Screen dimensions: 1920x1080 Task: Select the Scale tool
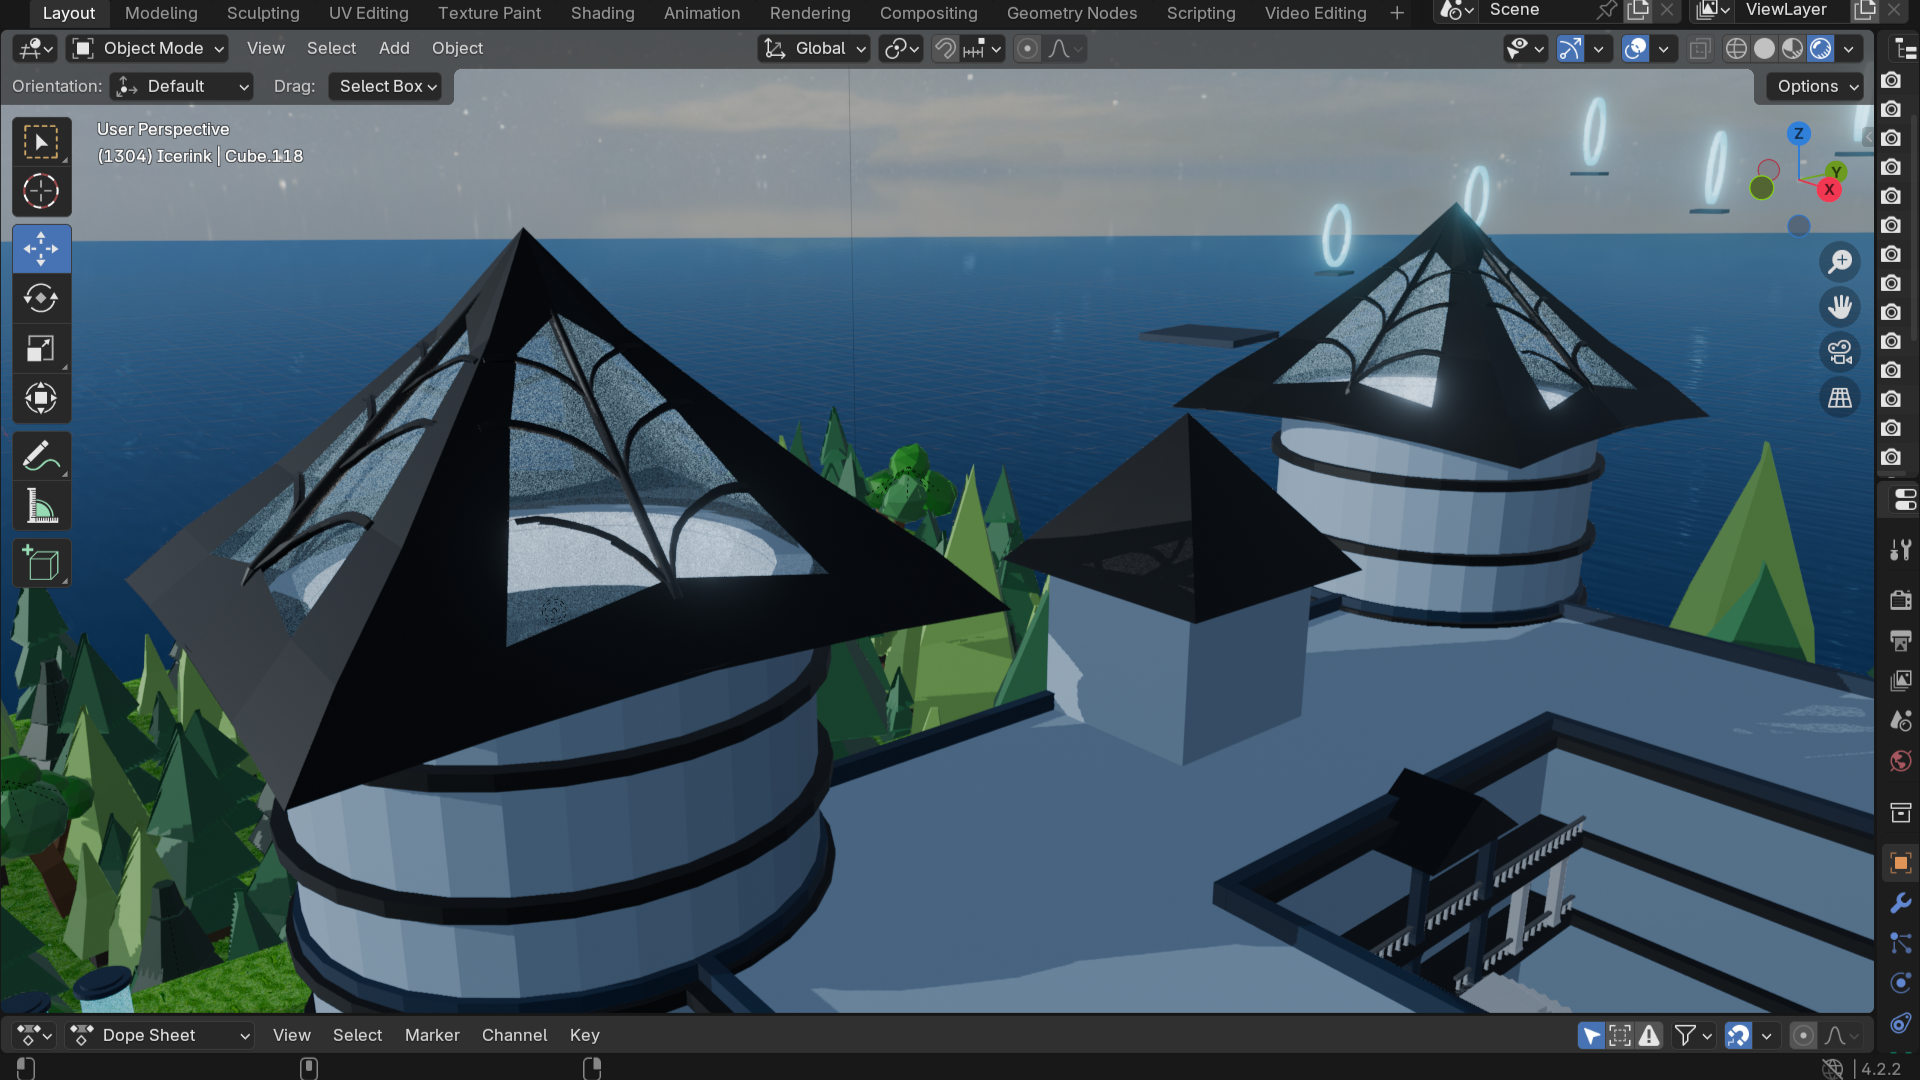coord(41,349)
